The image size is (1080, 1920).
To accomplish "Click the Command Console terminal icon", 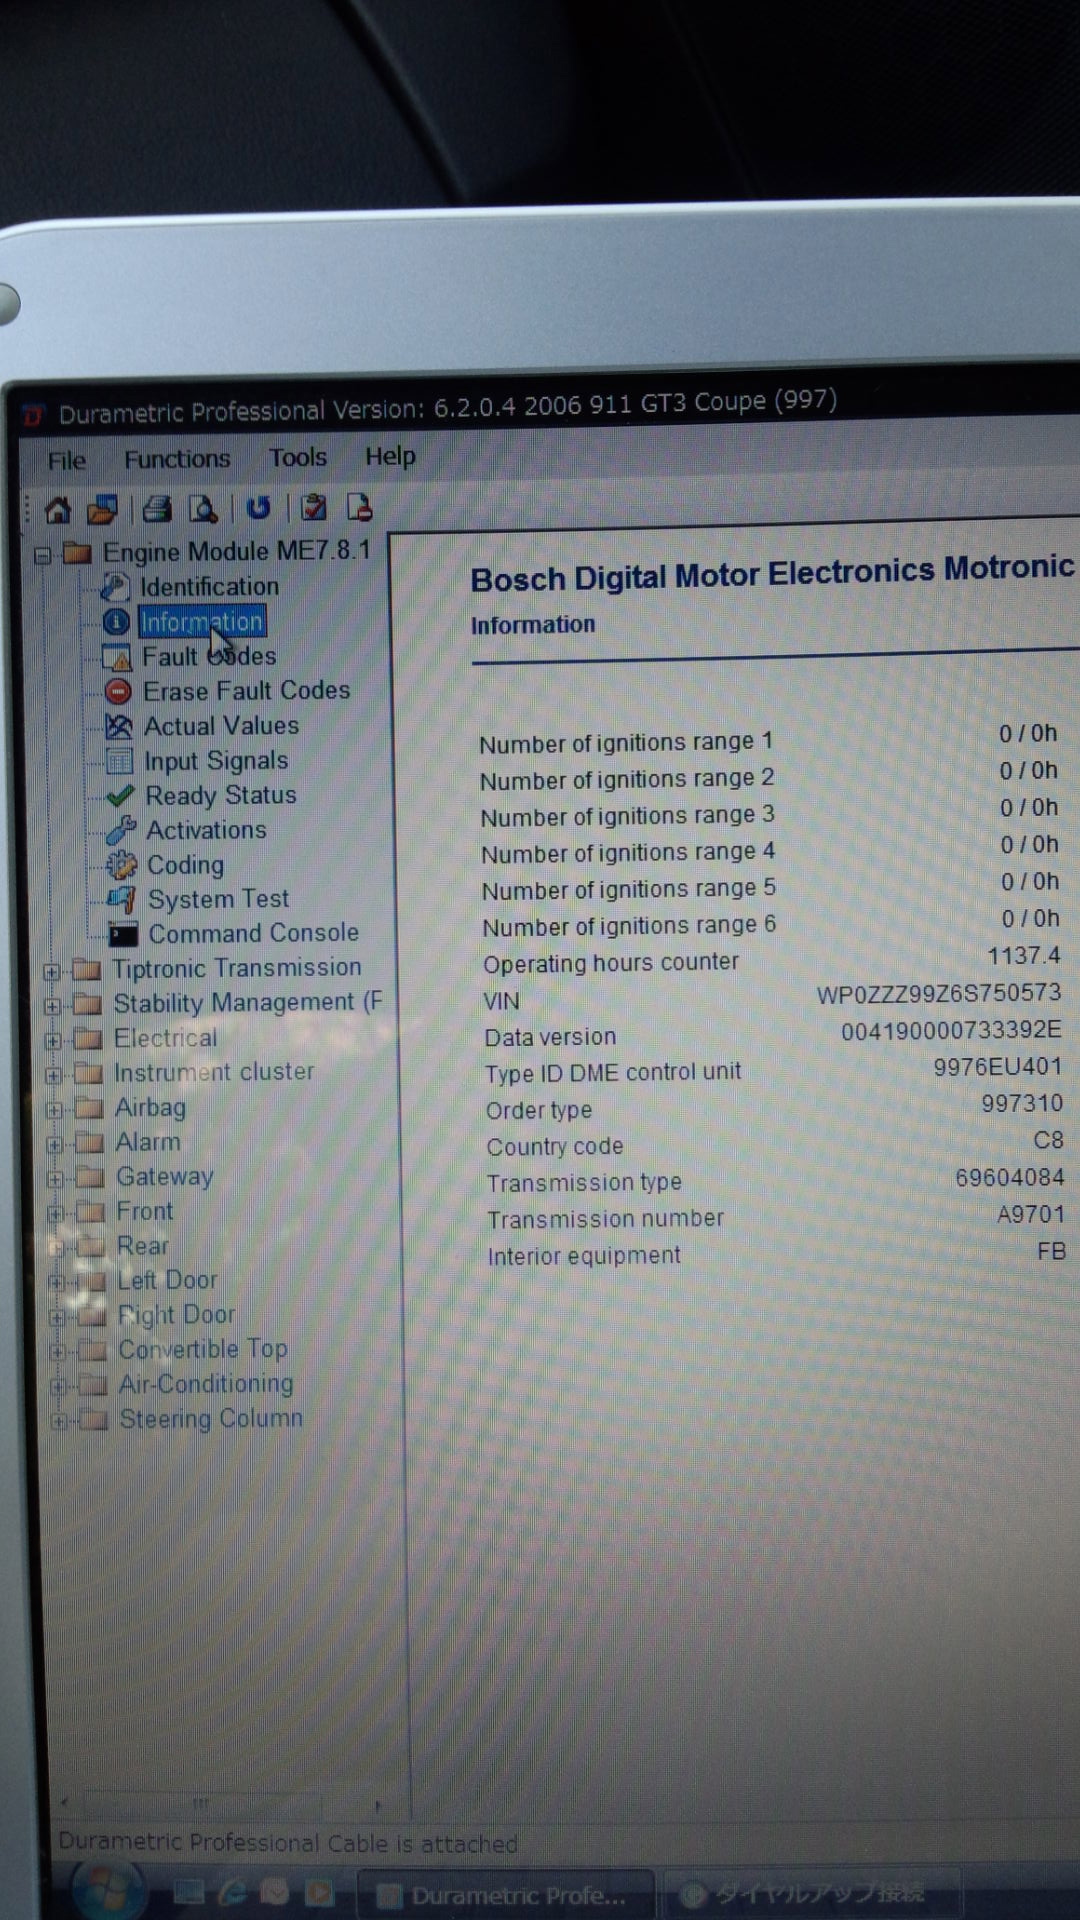I will click(123, 934).
